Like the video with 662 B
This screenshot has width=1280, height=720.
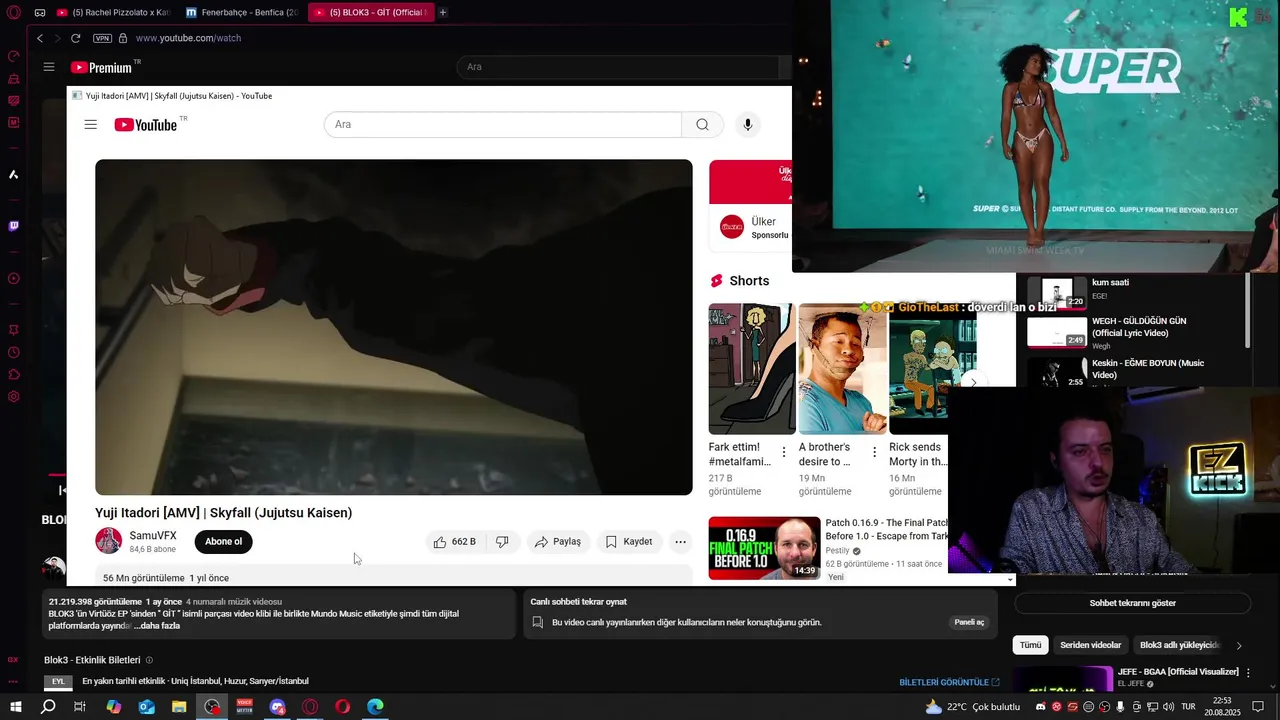click(455, 542)
